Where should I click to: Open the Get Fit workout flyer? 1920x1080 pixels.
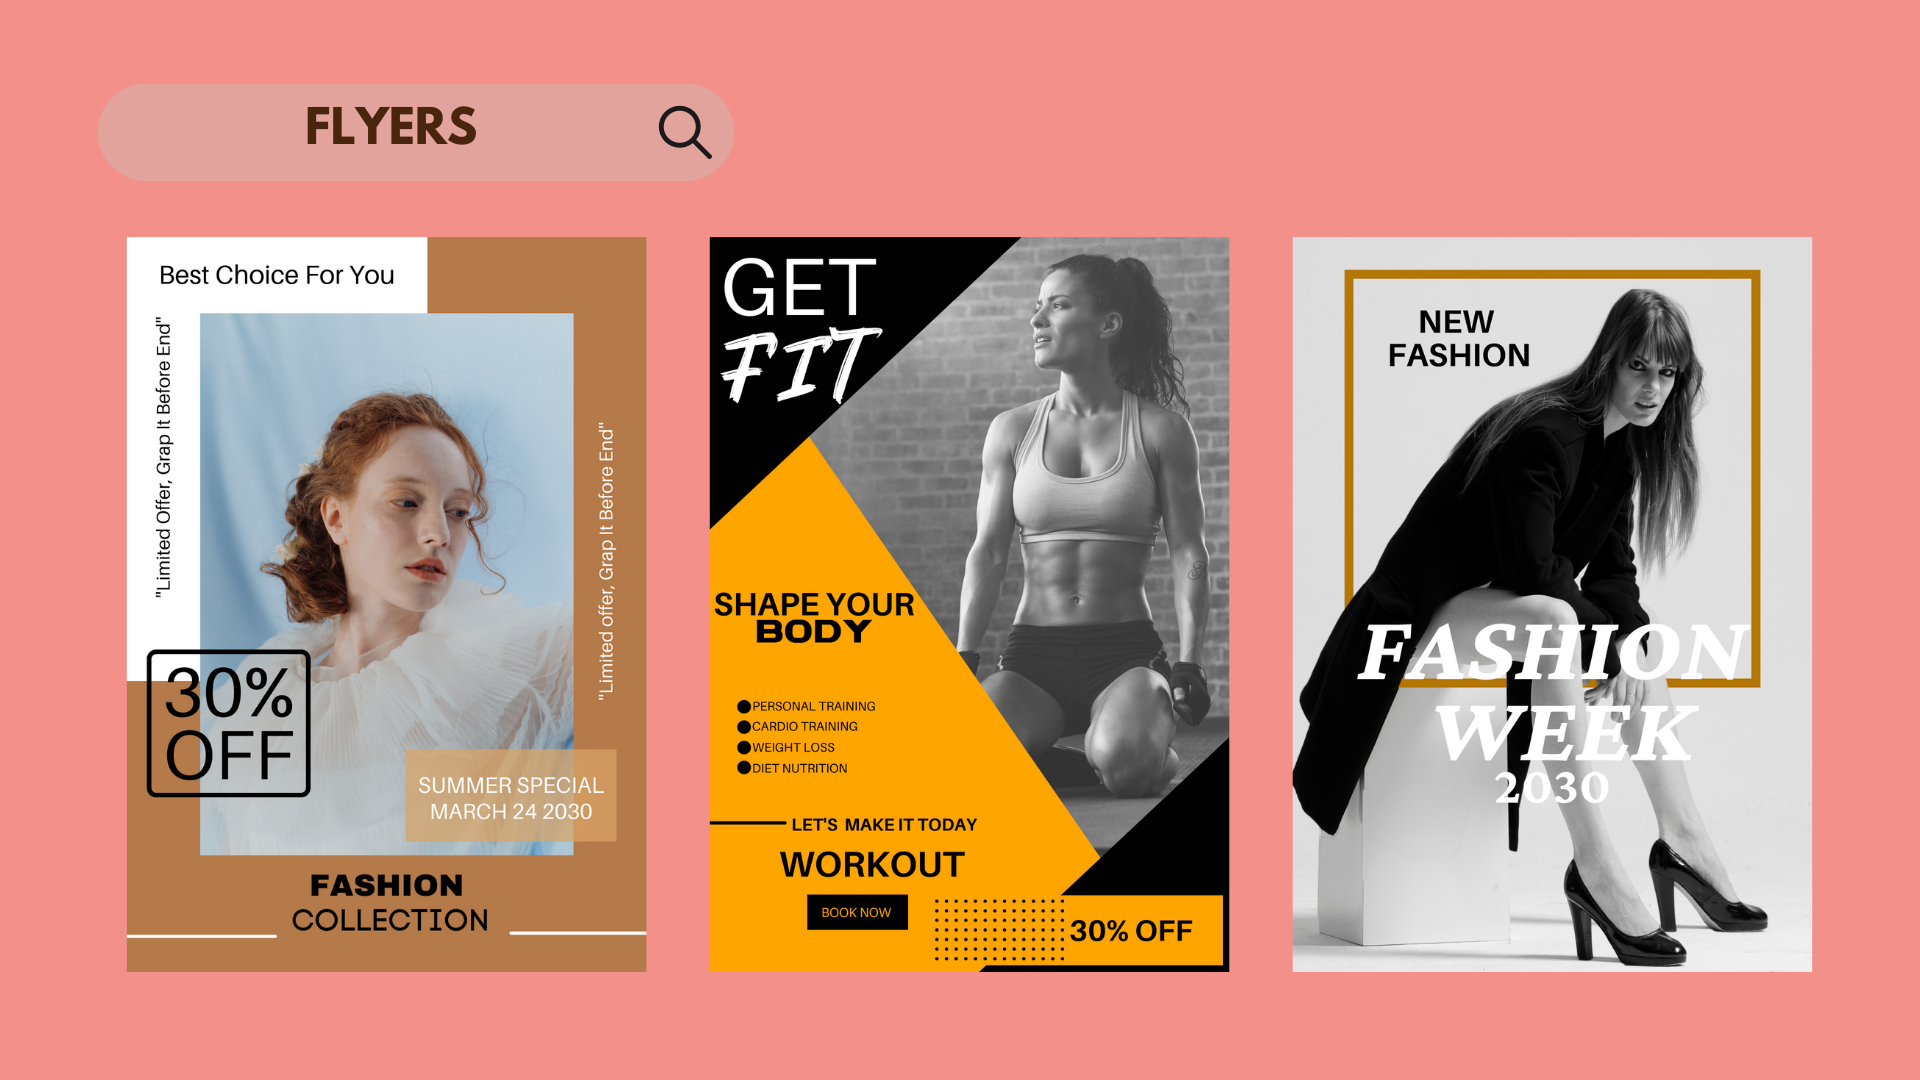pyautogui.click(x=969, y=604)
